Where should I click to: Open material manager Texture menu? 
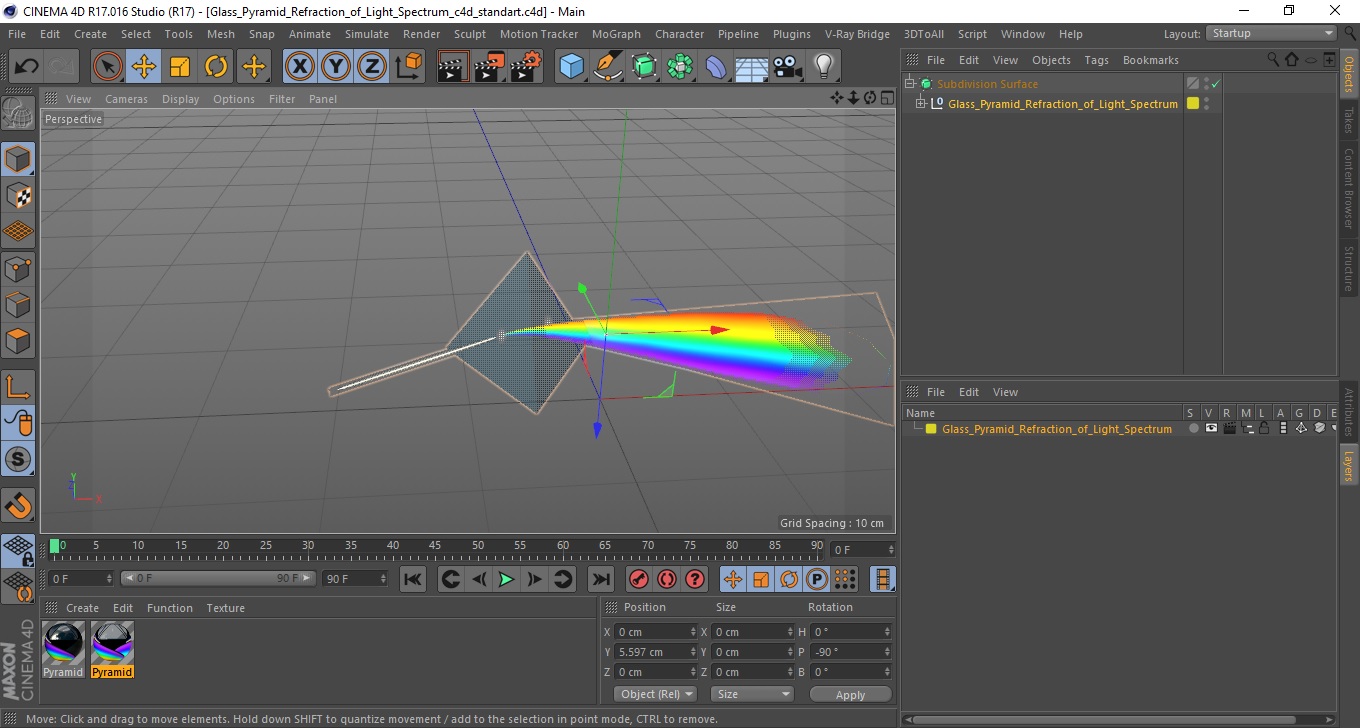coord(225,608)
